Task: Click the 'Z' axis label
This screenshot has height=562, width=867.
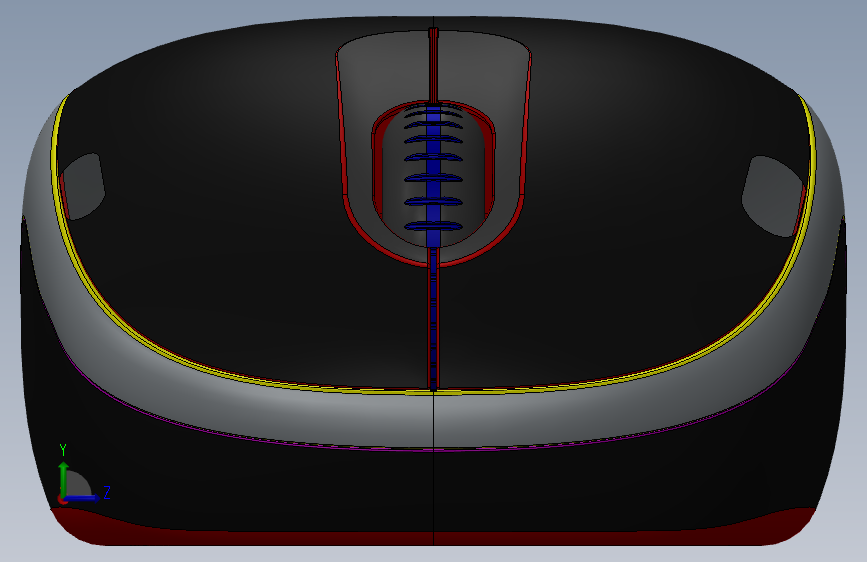Action: 107,492
